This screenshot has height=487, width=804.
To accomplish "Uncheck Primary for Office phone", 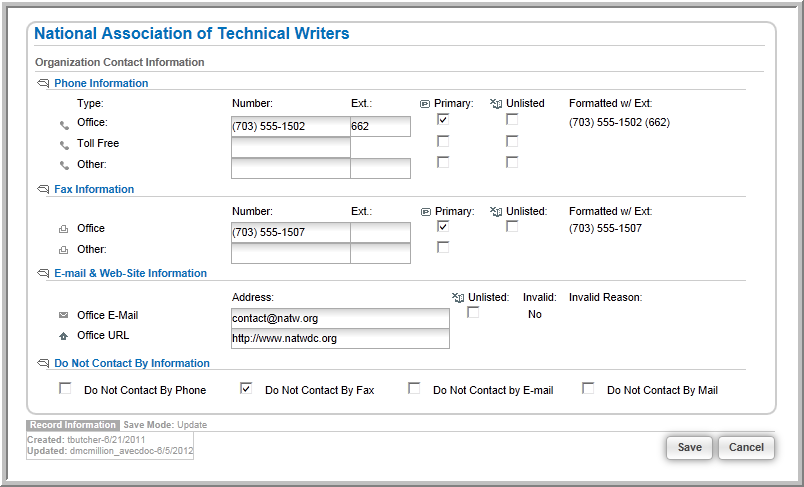I will pos(443,119).
